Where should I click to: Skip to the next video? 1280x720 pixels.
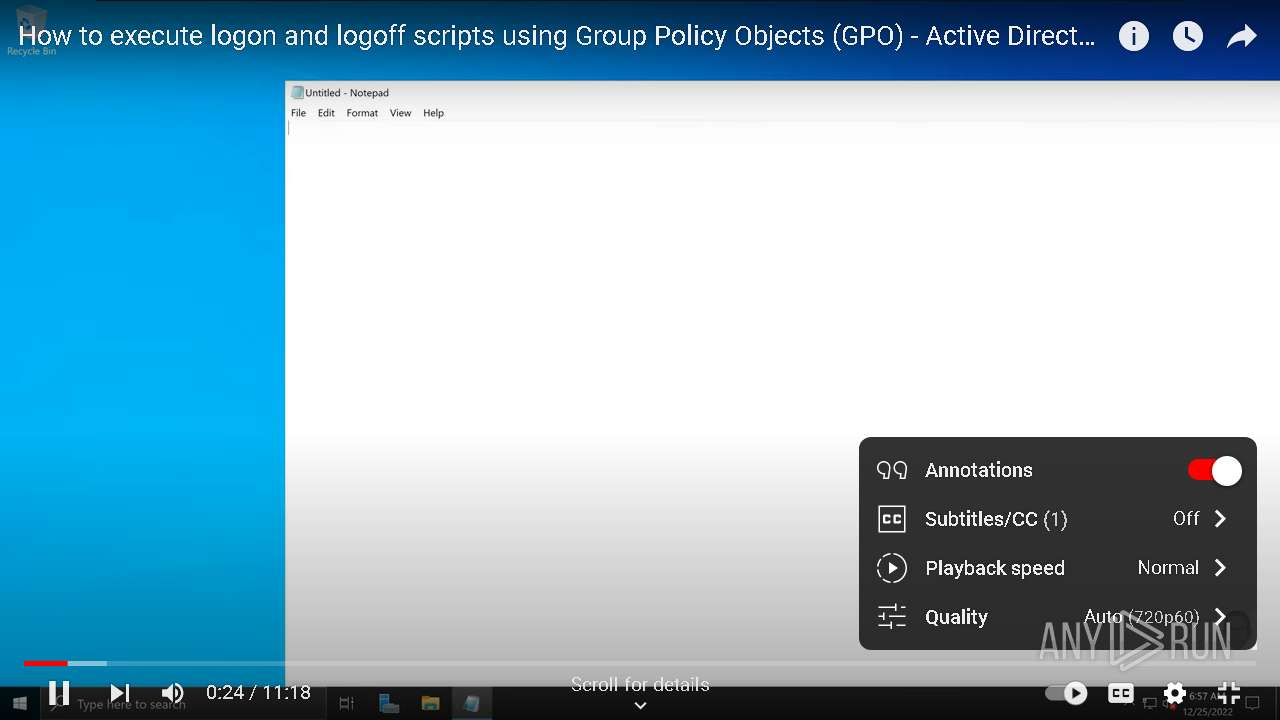point(120,692)
